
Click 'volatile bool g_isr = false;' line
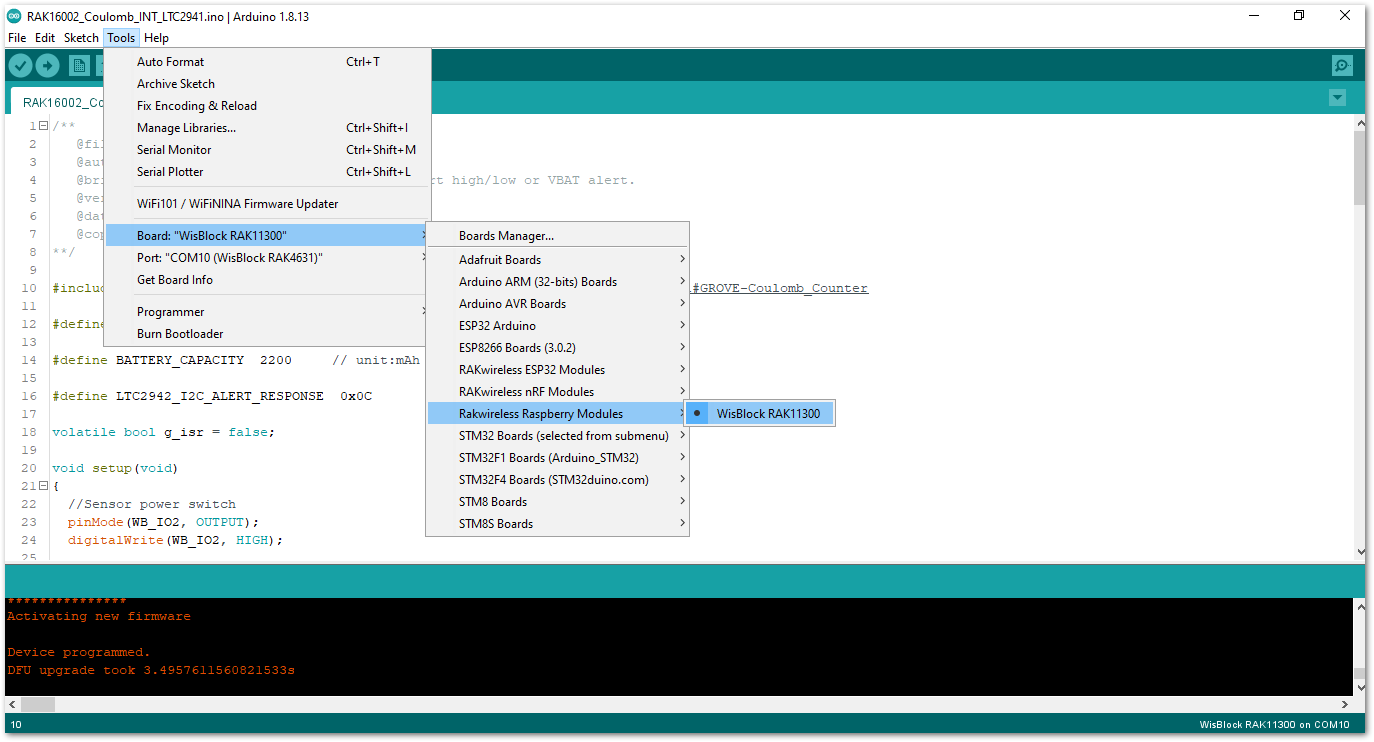[x=163, y=432]
